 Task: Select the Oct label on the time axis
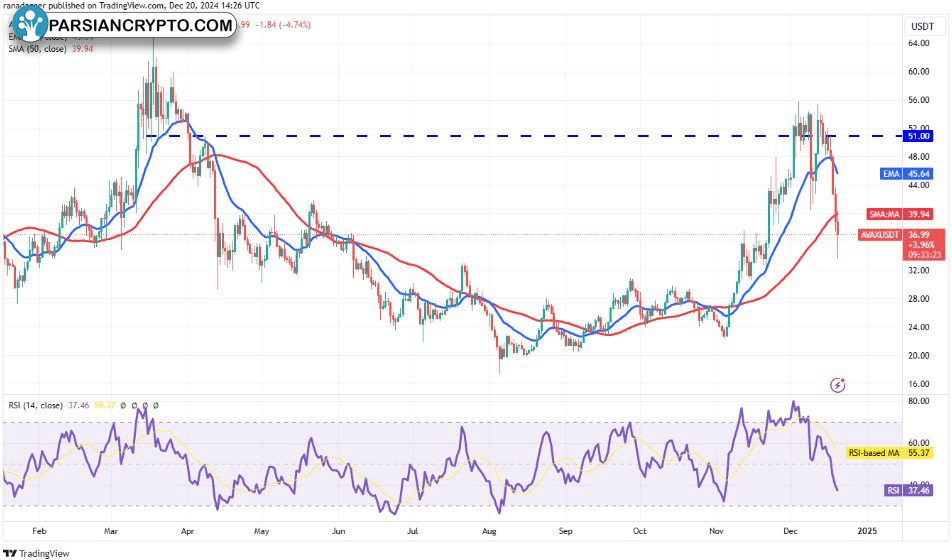639,531
